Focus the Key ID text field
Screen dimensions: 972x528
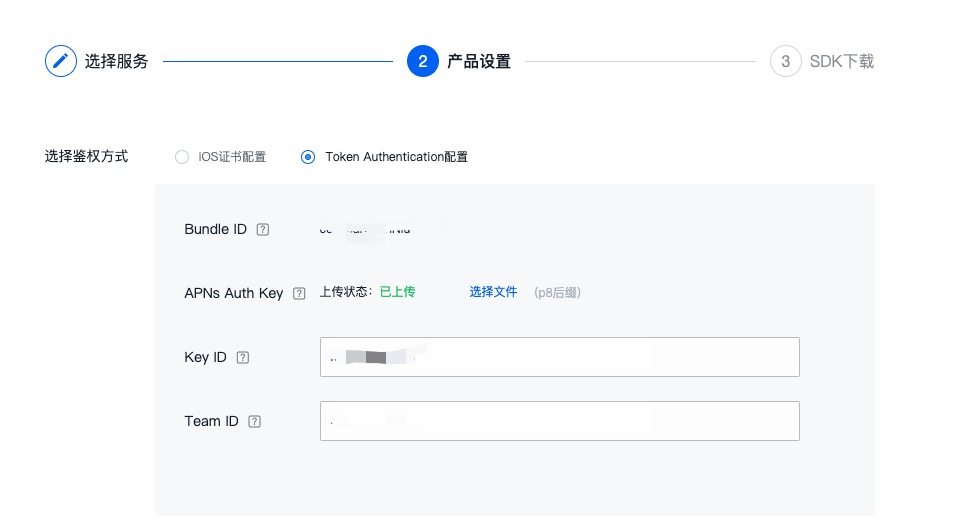(560, 357)
